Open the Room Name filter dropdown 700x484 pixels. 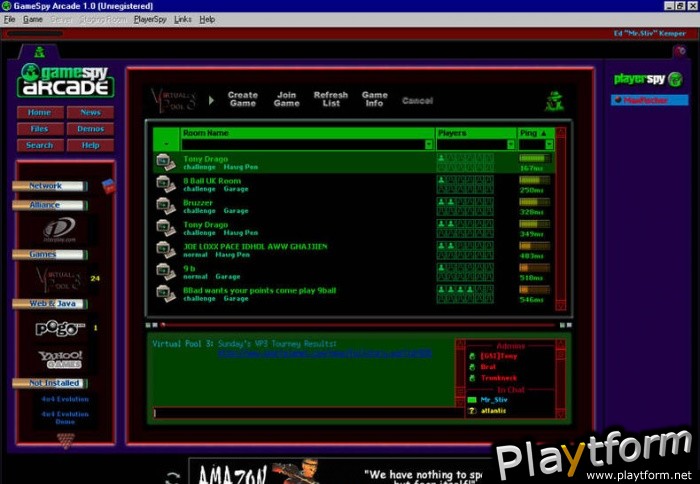[429, 145]
